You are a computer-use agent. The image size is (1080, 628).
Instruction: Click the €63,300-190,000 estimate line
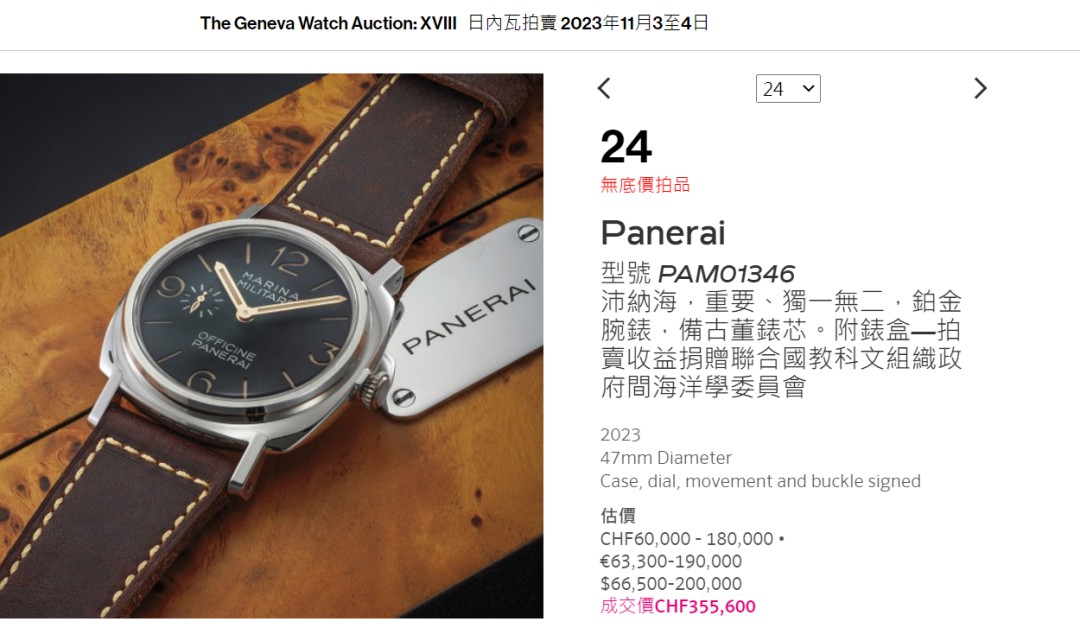[x=671, y=561]
